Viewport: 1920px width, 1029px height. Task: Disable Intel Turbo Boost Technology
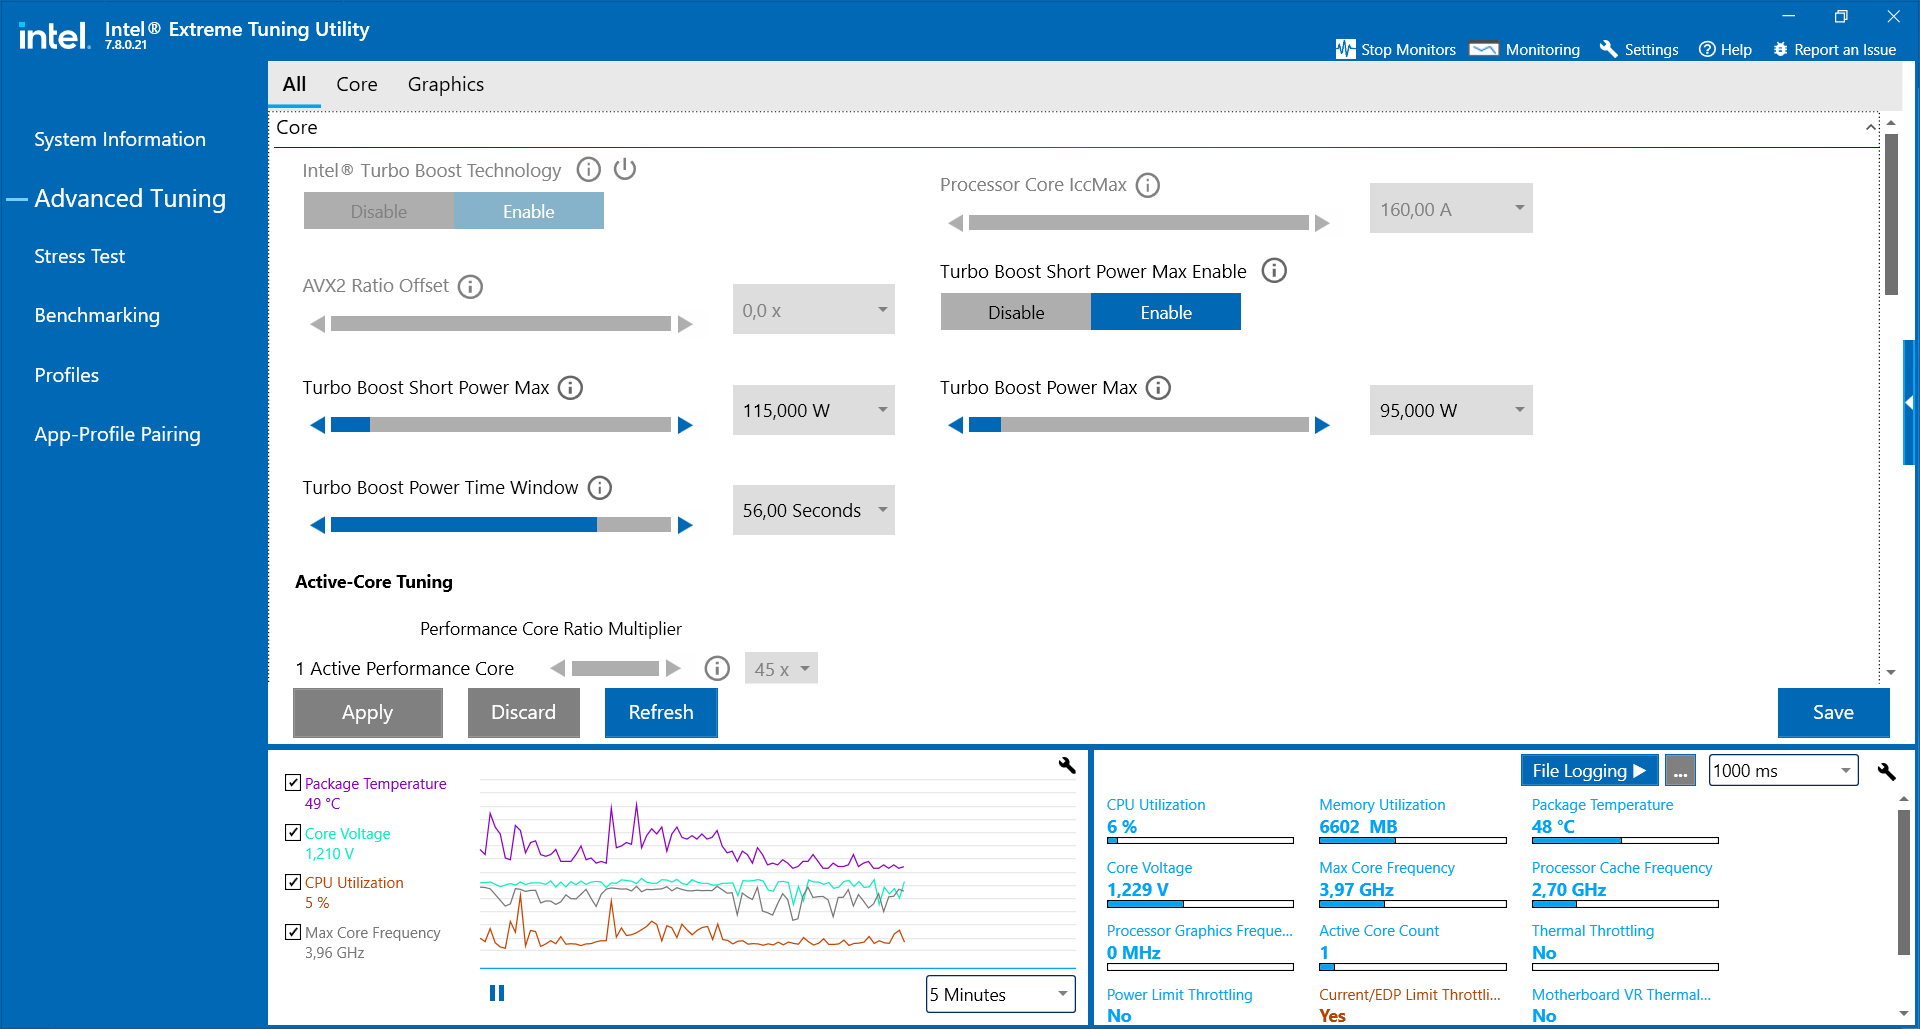(379, 211)
